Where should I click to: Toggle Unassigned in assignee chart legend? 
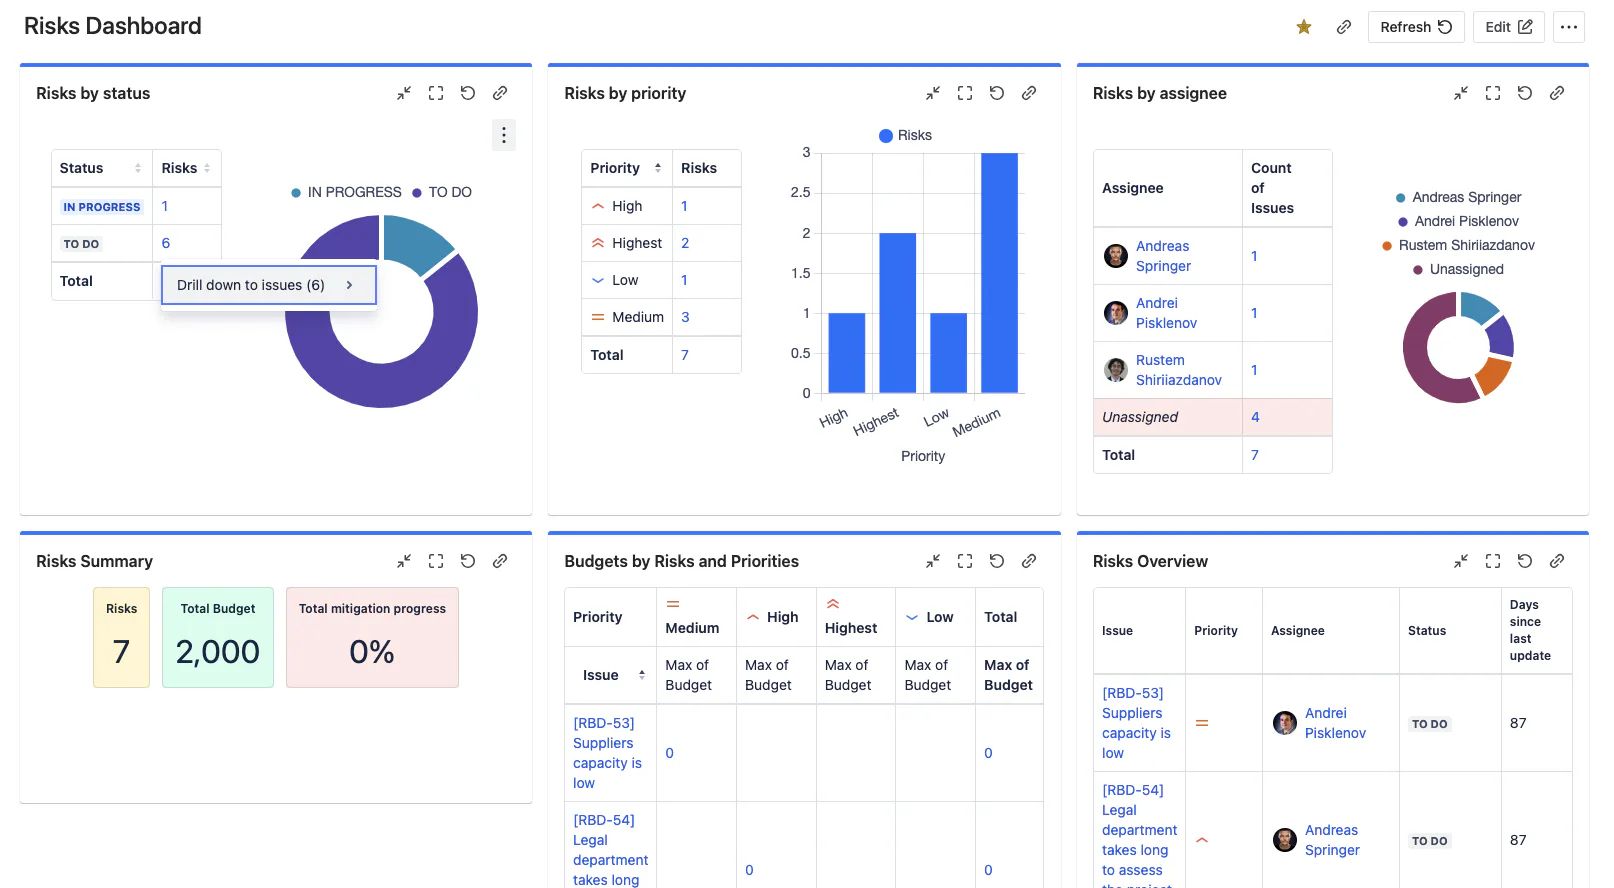(x=1458, y=269)
